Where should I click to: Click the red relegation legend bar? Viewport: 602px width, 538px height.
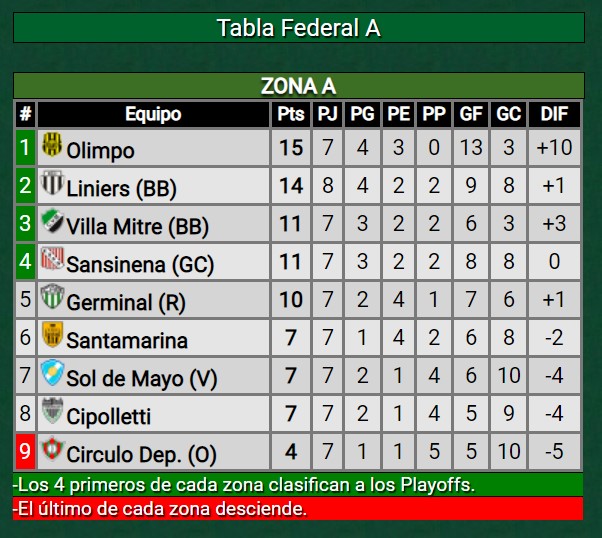(298, 508)
